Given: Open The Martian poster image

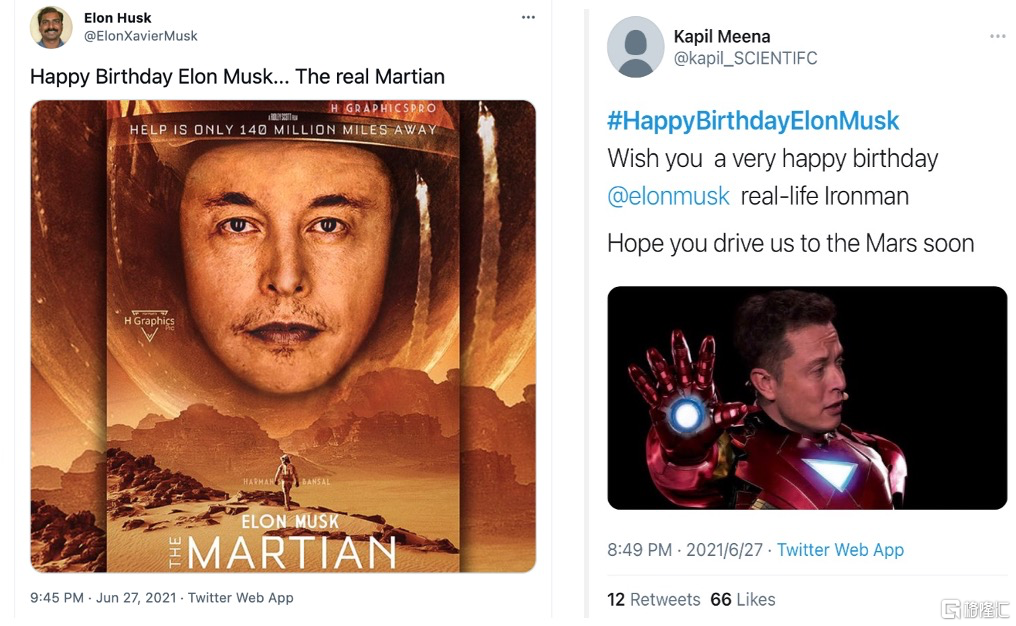Looking at the screenshot, I should coord(283,336).
